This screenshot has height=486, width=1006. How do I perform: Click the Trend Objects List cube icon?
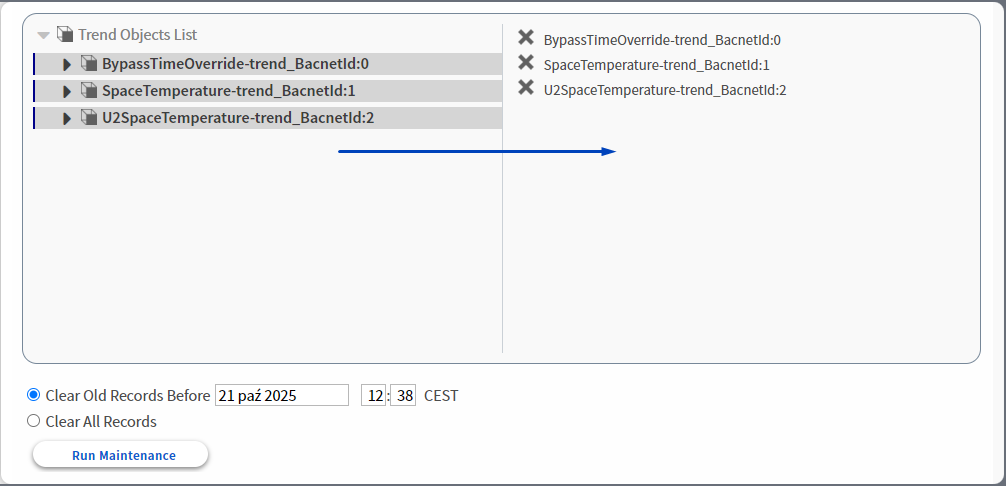coord(65,34)
